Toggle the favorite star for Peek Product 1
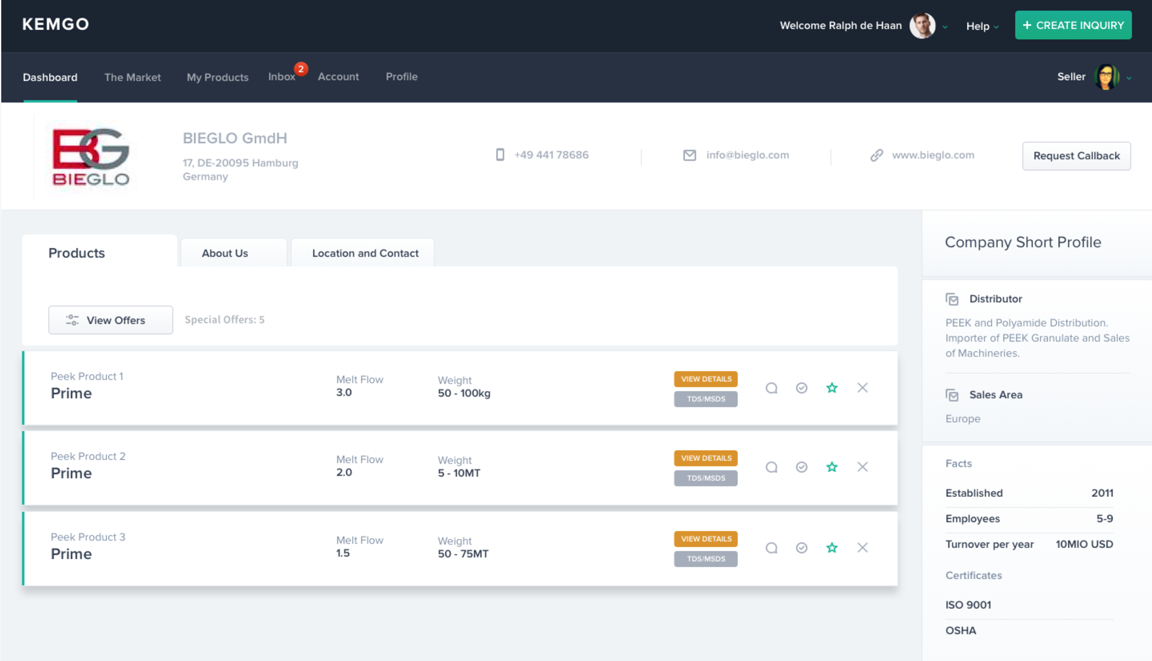 click(x=832, y=388)
